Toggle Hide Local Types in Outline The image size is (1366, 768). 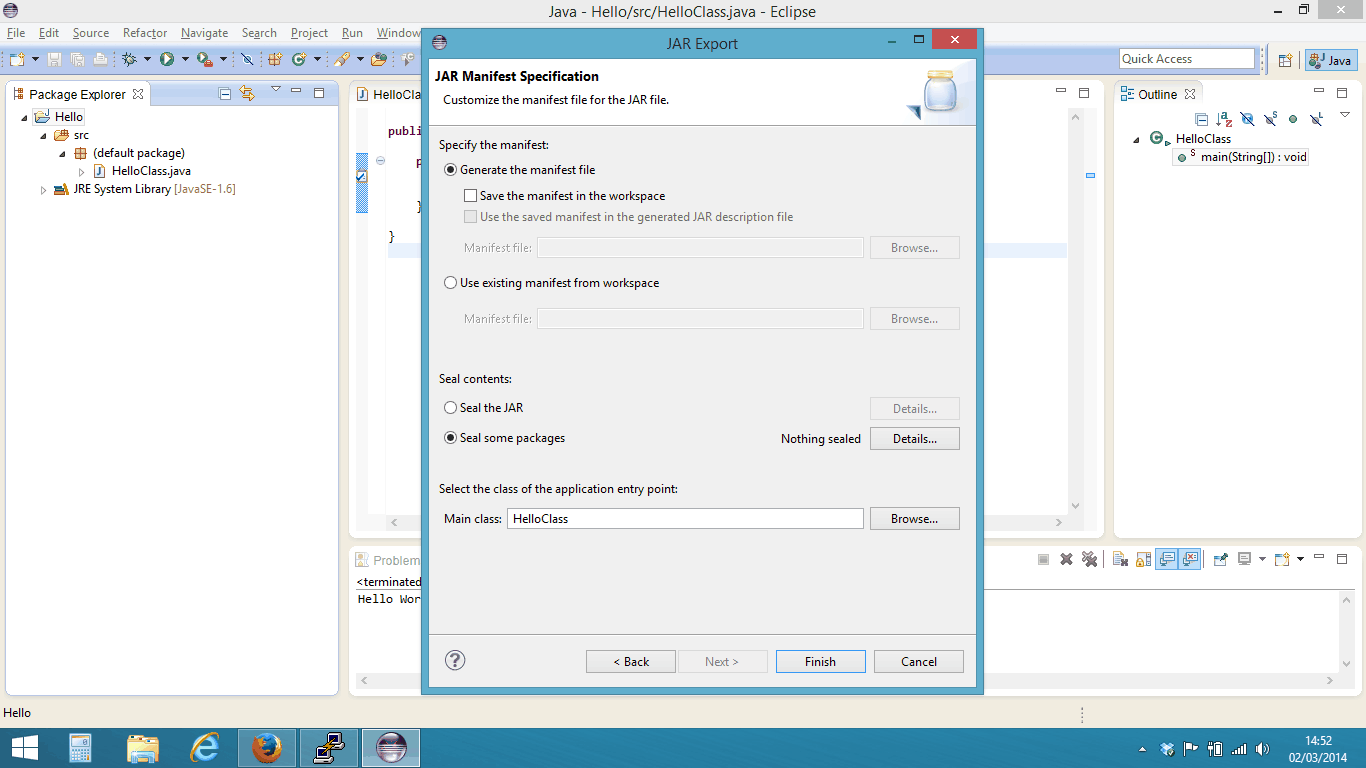click(x=1316, y=119)
